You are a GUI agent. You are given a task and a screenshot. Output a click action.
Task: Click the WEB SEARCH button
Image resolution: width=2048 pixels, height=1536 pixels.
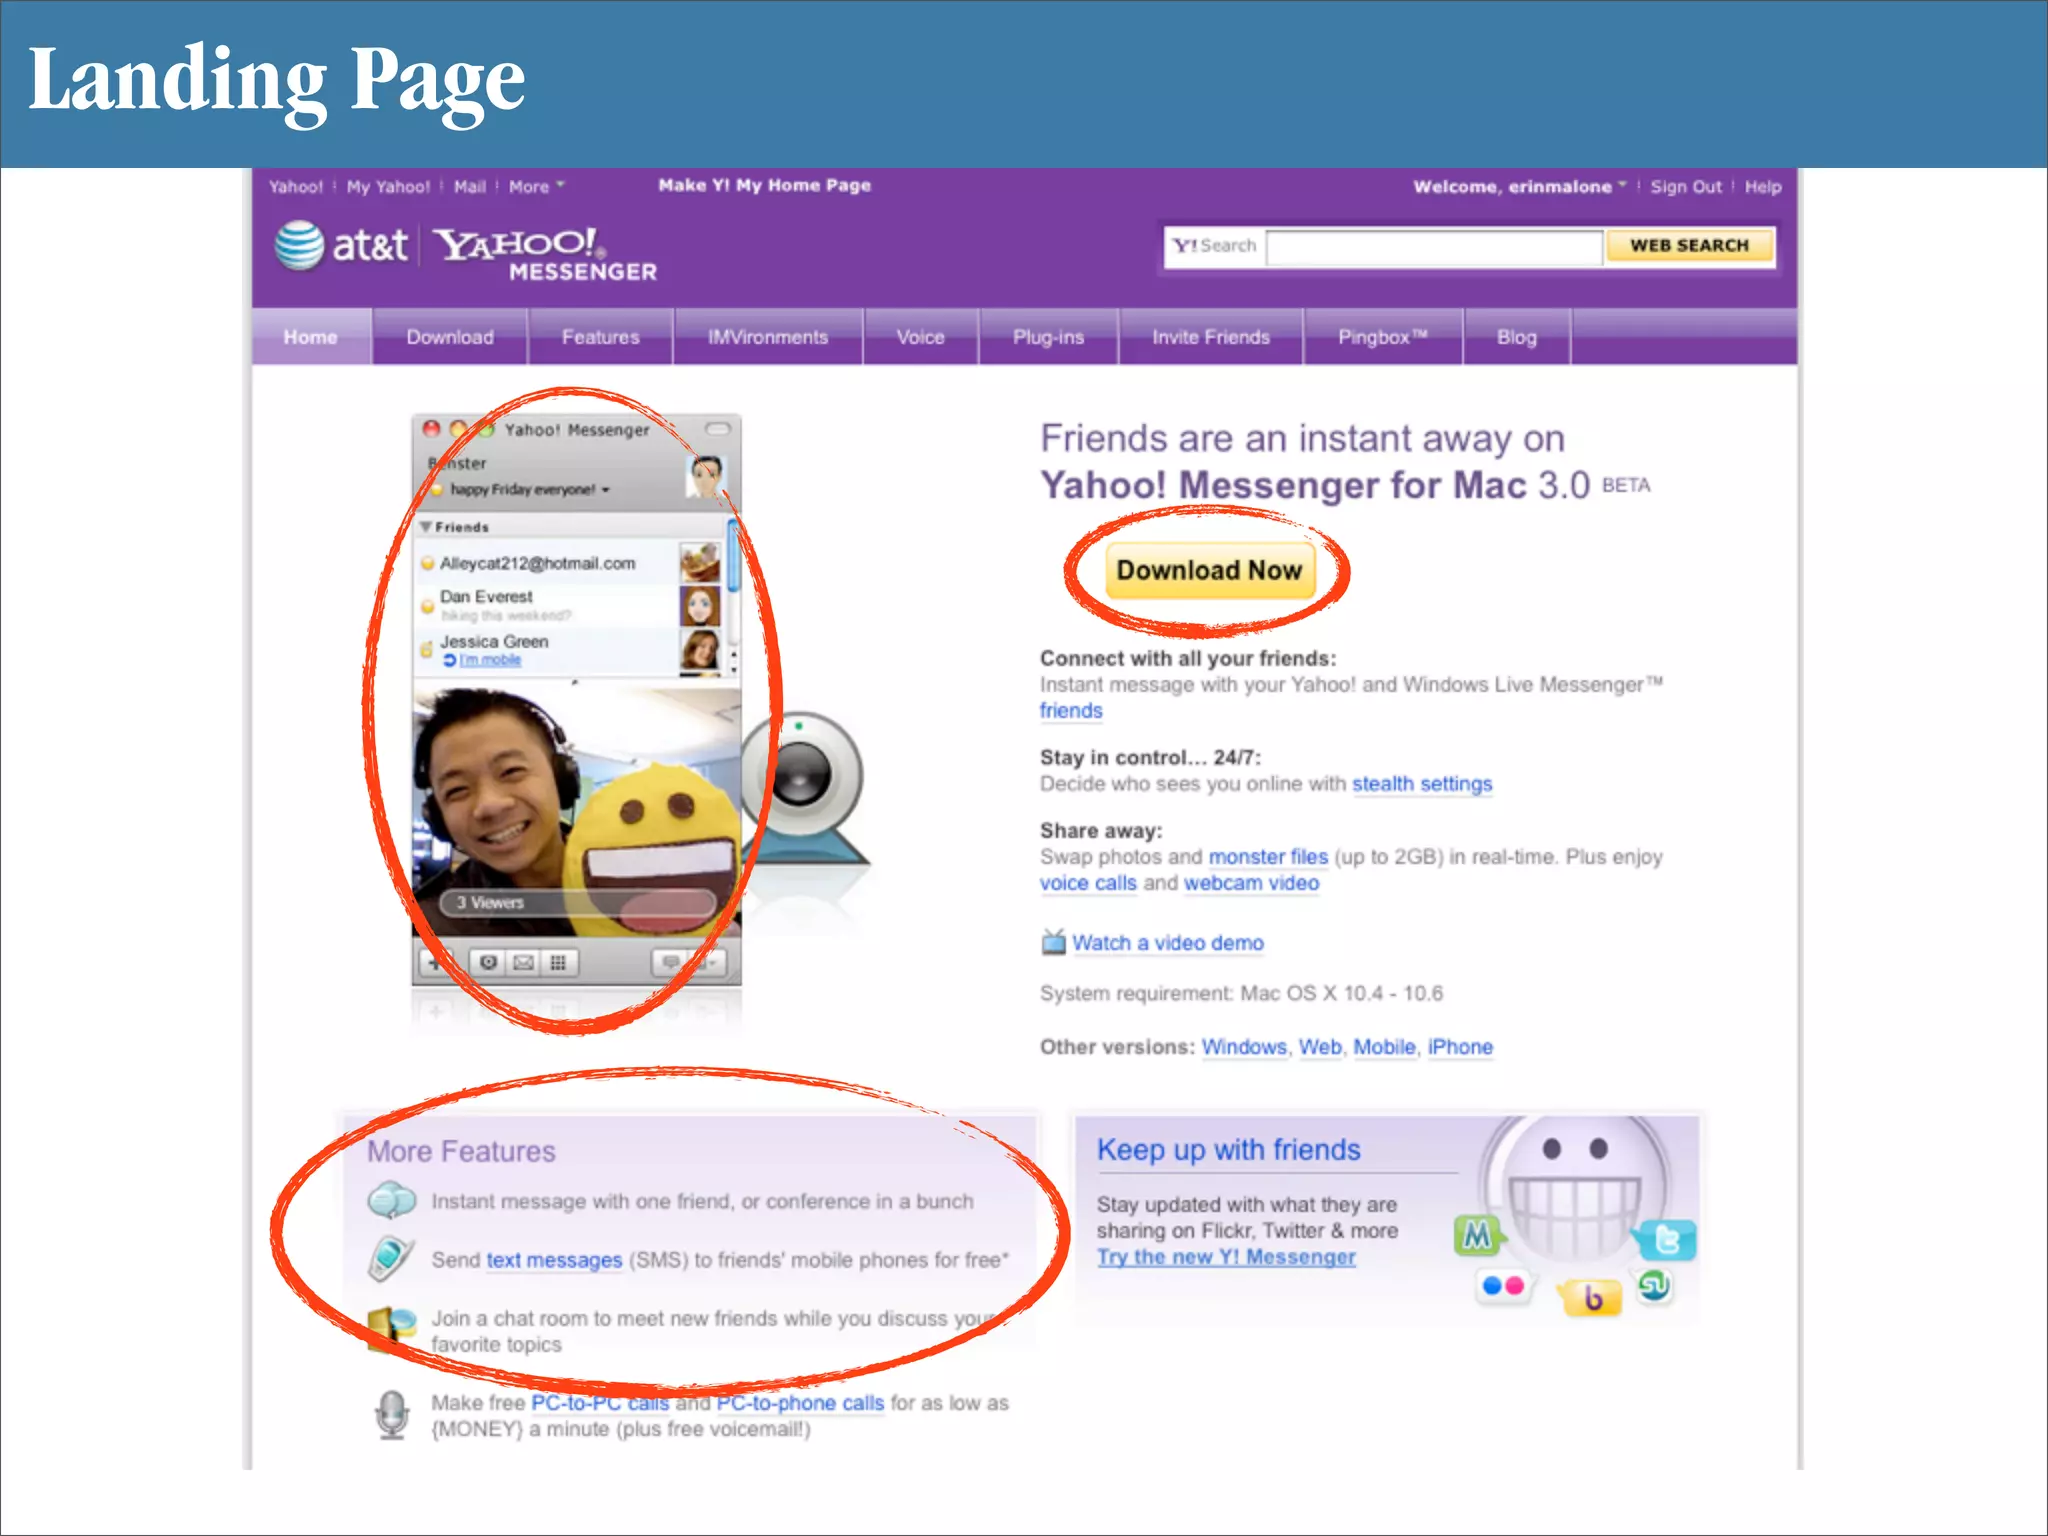pos(1689,246)
